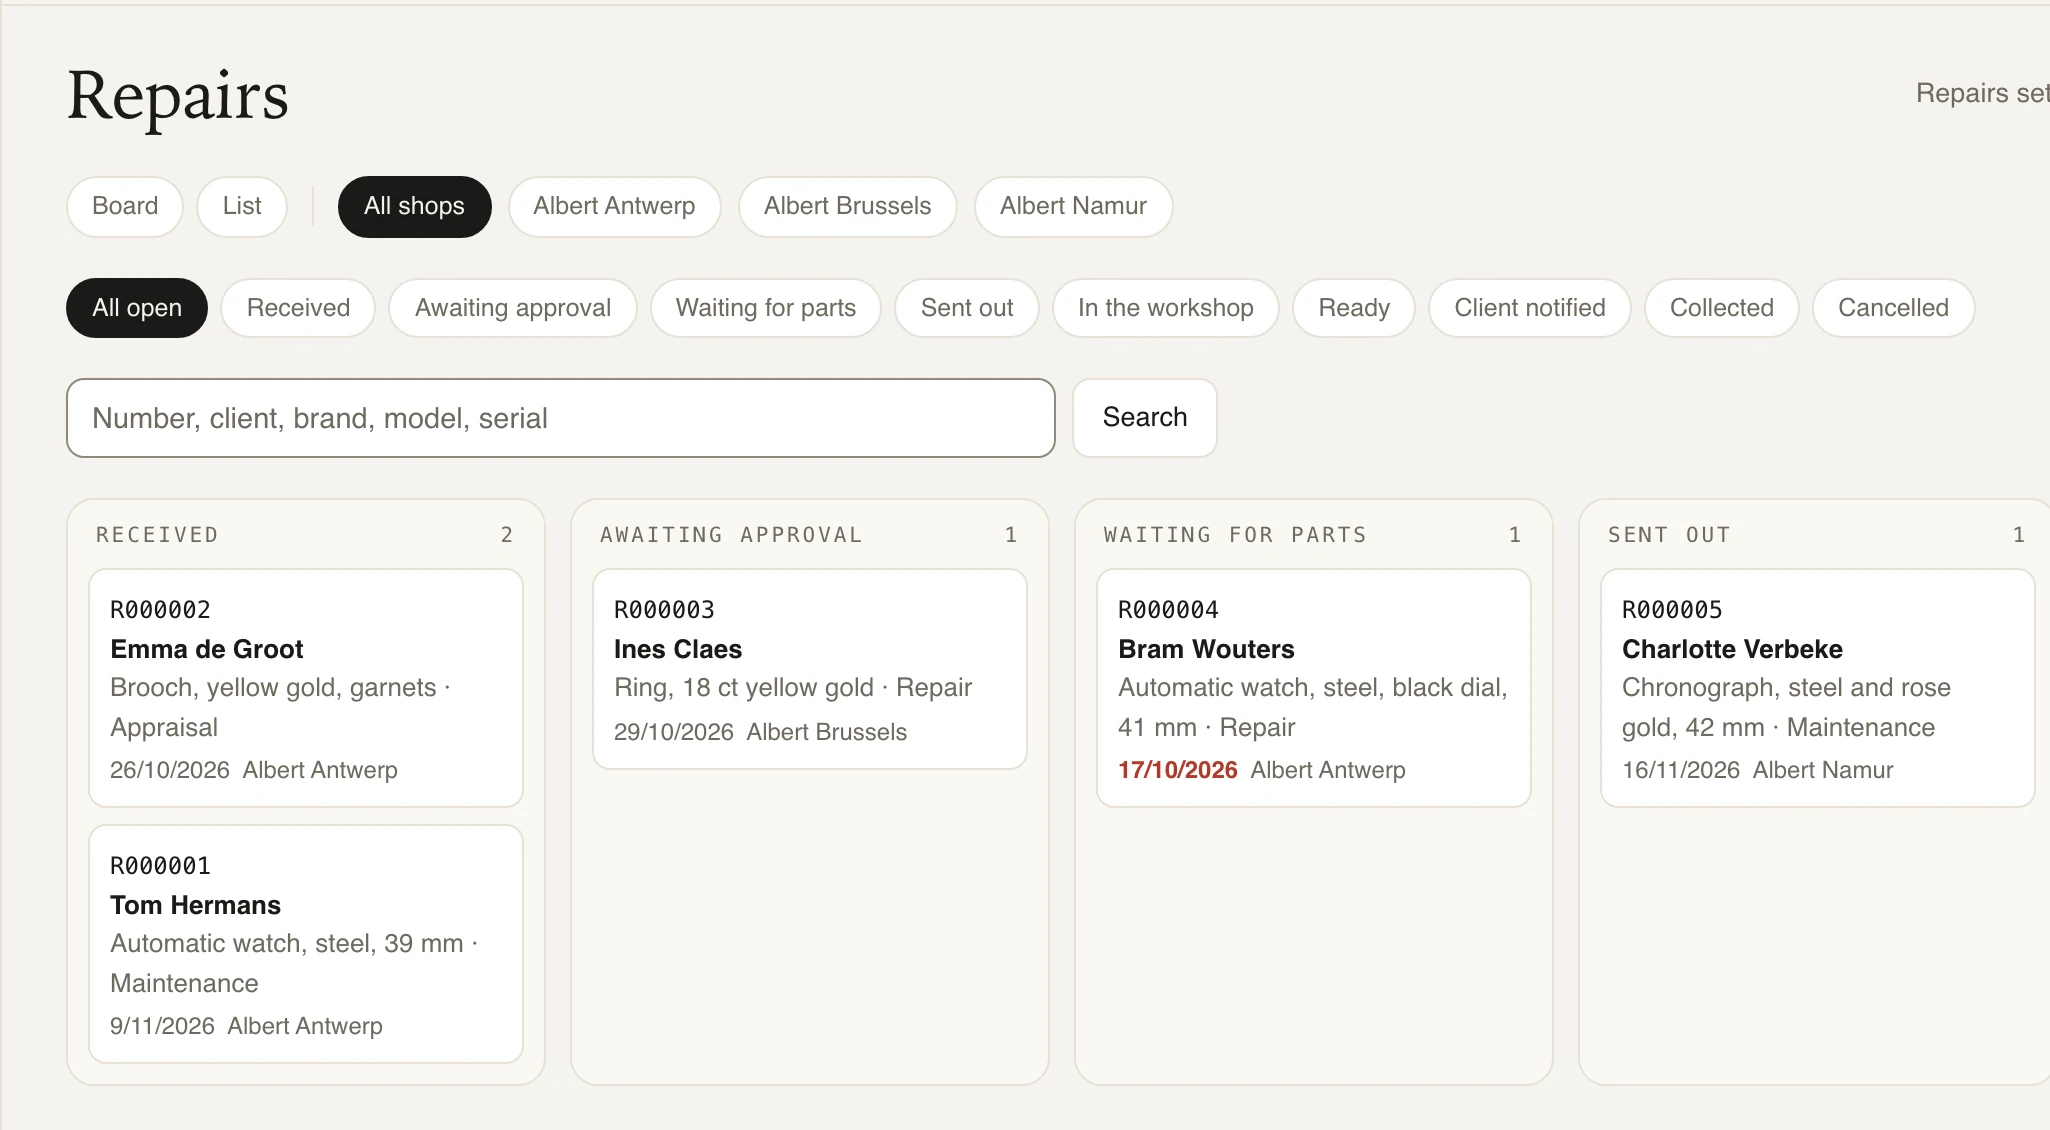This screenshot has height=1130, width=2050.
Task: Open repair card R000004 Bram Wouters
Action: click(x=1314, y=688)
